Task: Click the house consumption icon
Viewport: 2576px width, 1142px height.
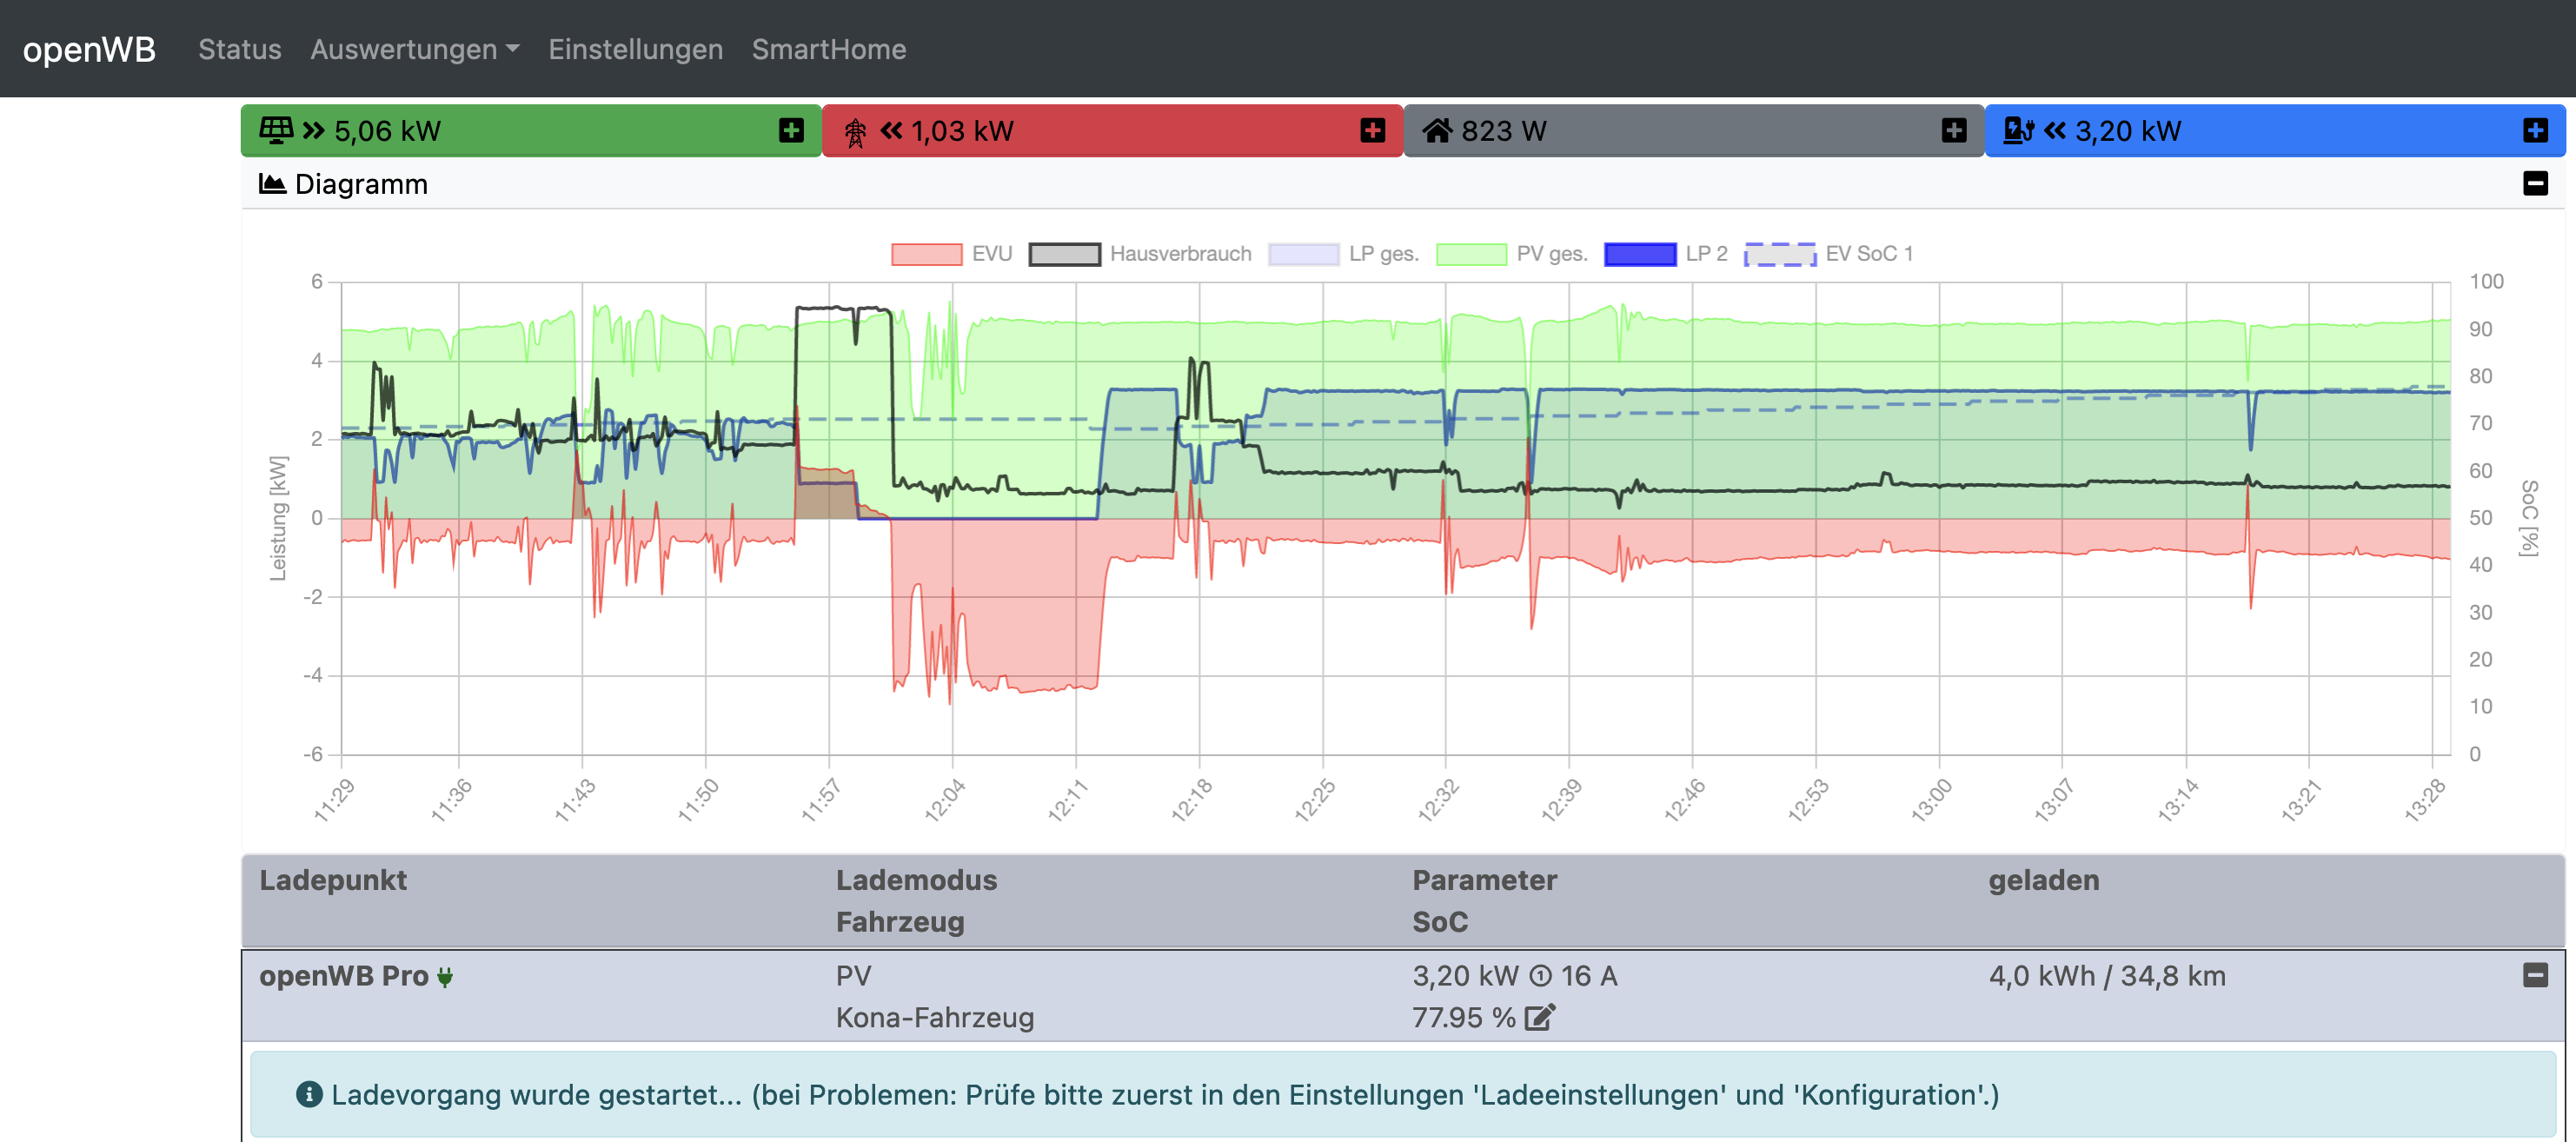Action: pyautogui.click(x=1437, y=130)
